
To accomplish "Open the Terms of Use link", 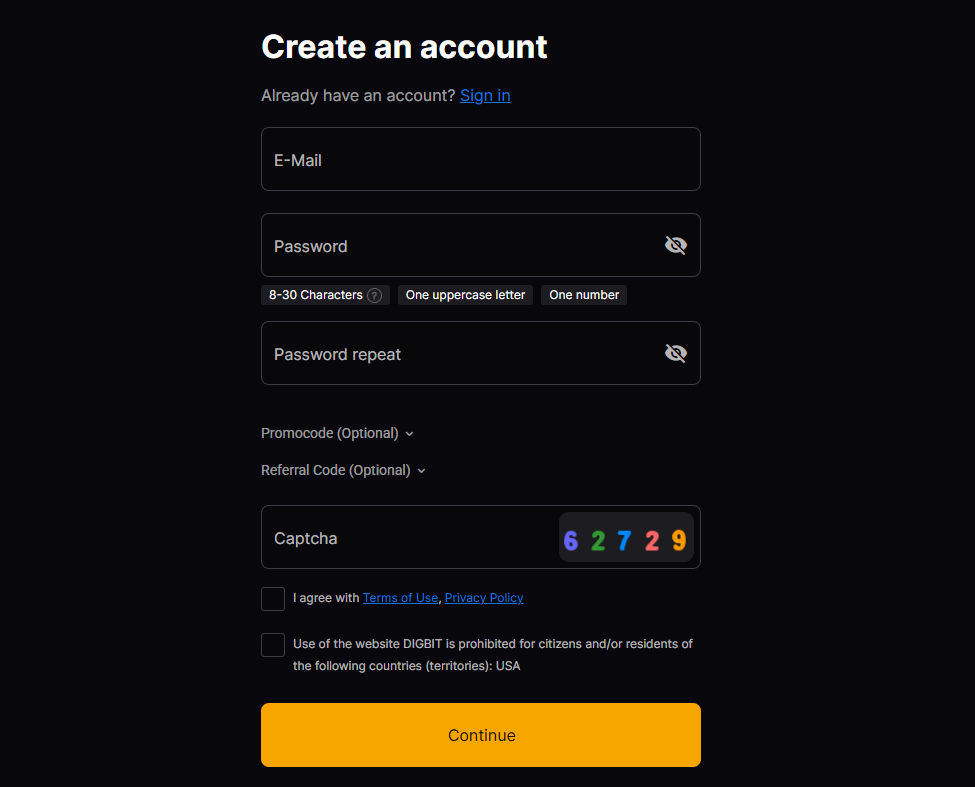I will 400,598.
